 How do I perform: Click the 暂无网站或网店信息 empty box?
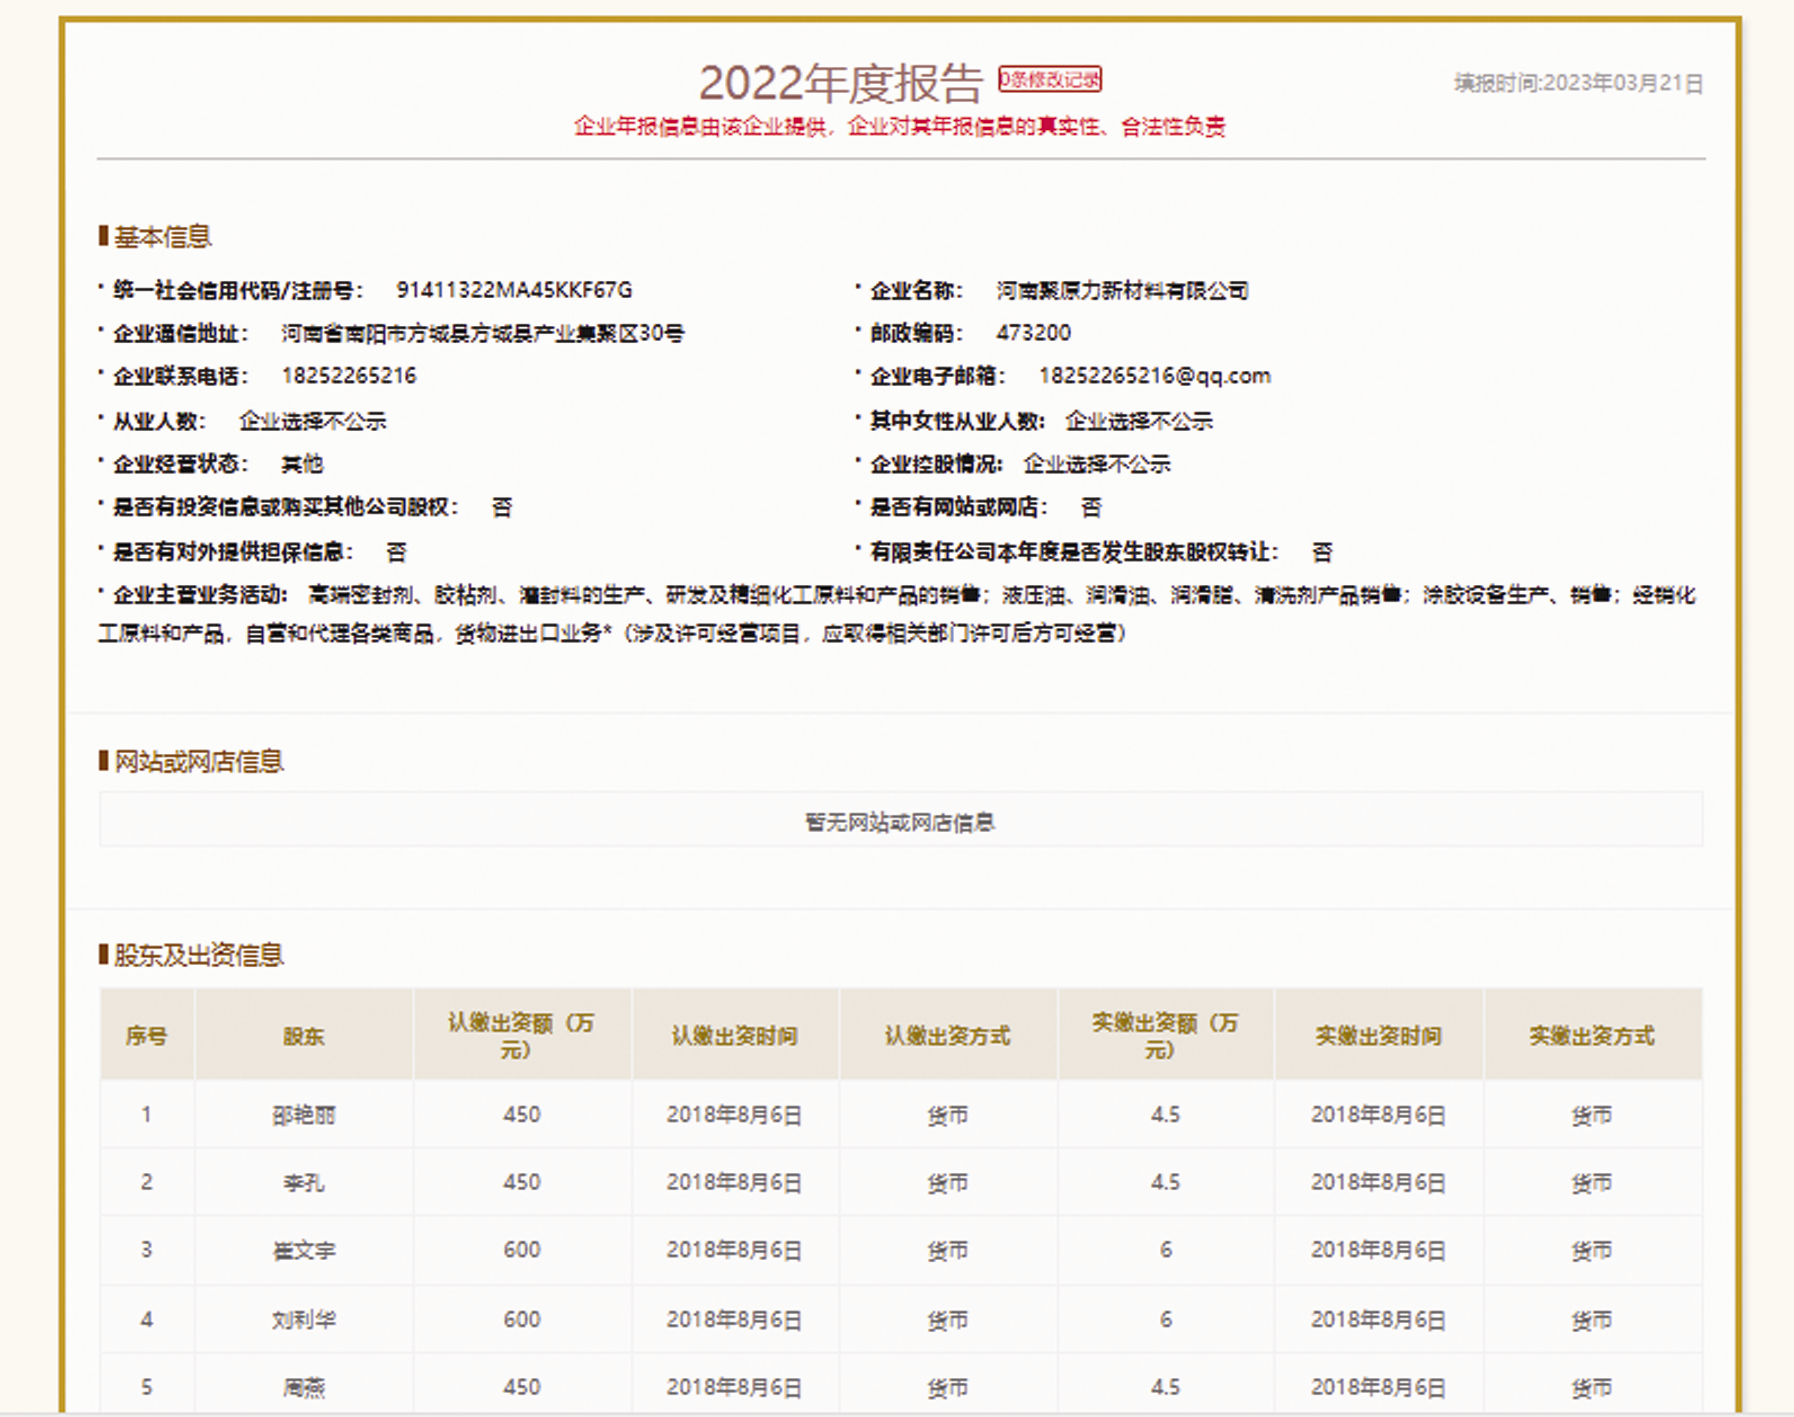(x=900, y=822)
